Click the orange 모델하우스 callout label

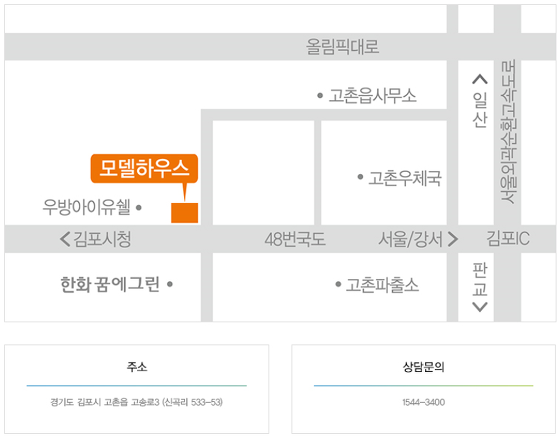coord(144,169)
